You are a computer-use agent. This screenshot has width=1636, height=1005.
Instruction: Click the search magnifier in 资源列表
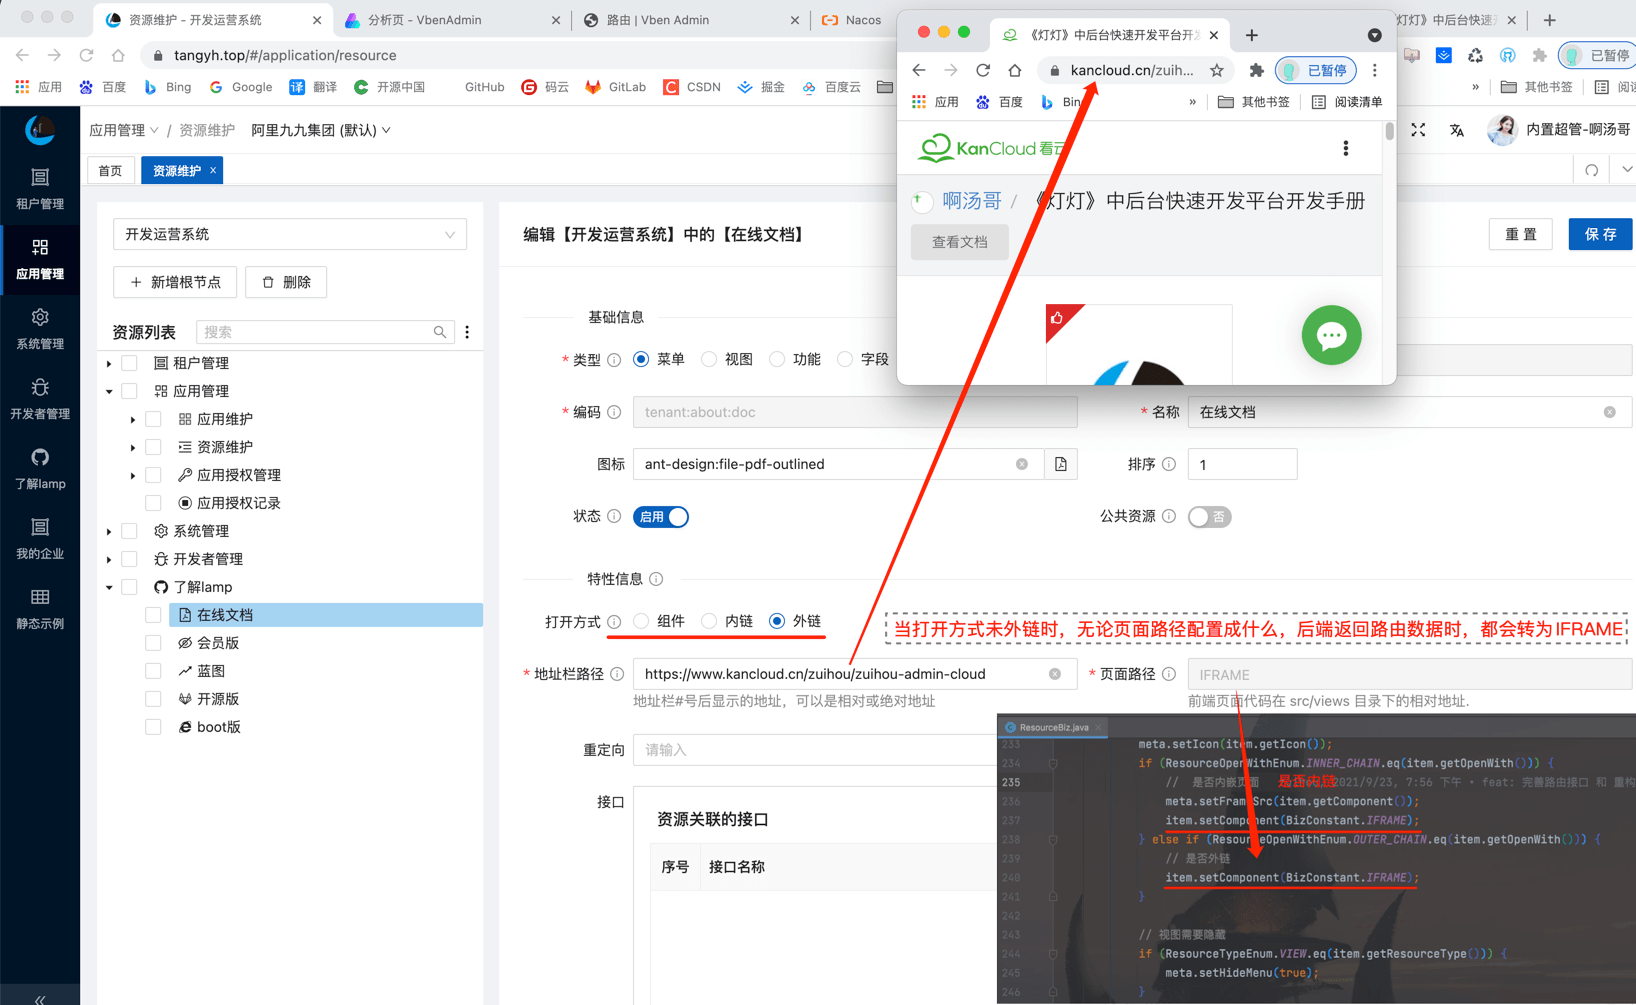click(440, 332)
